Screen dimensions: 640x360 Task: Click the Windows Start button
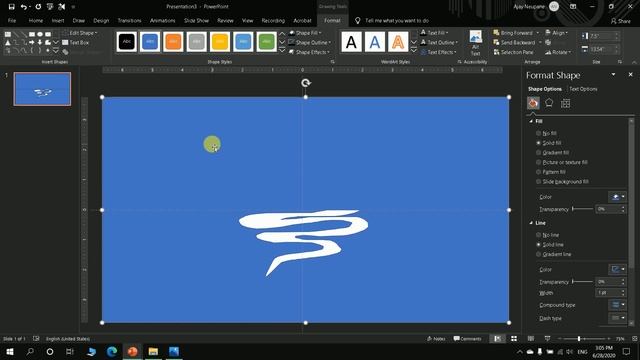tap(10, 351)
